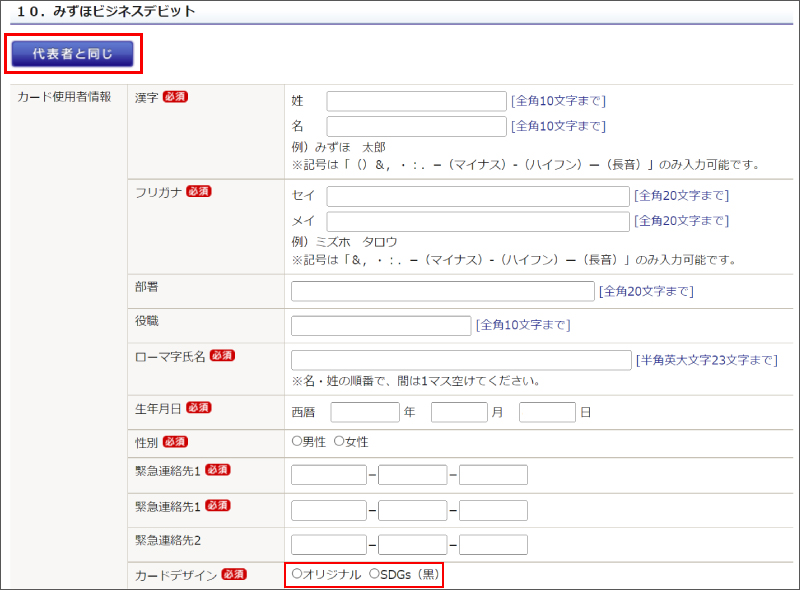
Task: Click the birth year (年) field
Action: [x=365, y=412]
